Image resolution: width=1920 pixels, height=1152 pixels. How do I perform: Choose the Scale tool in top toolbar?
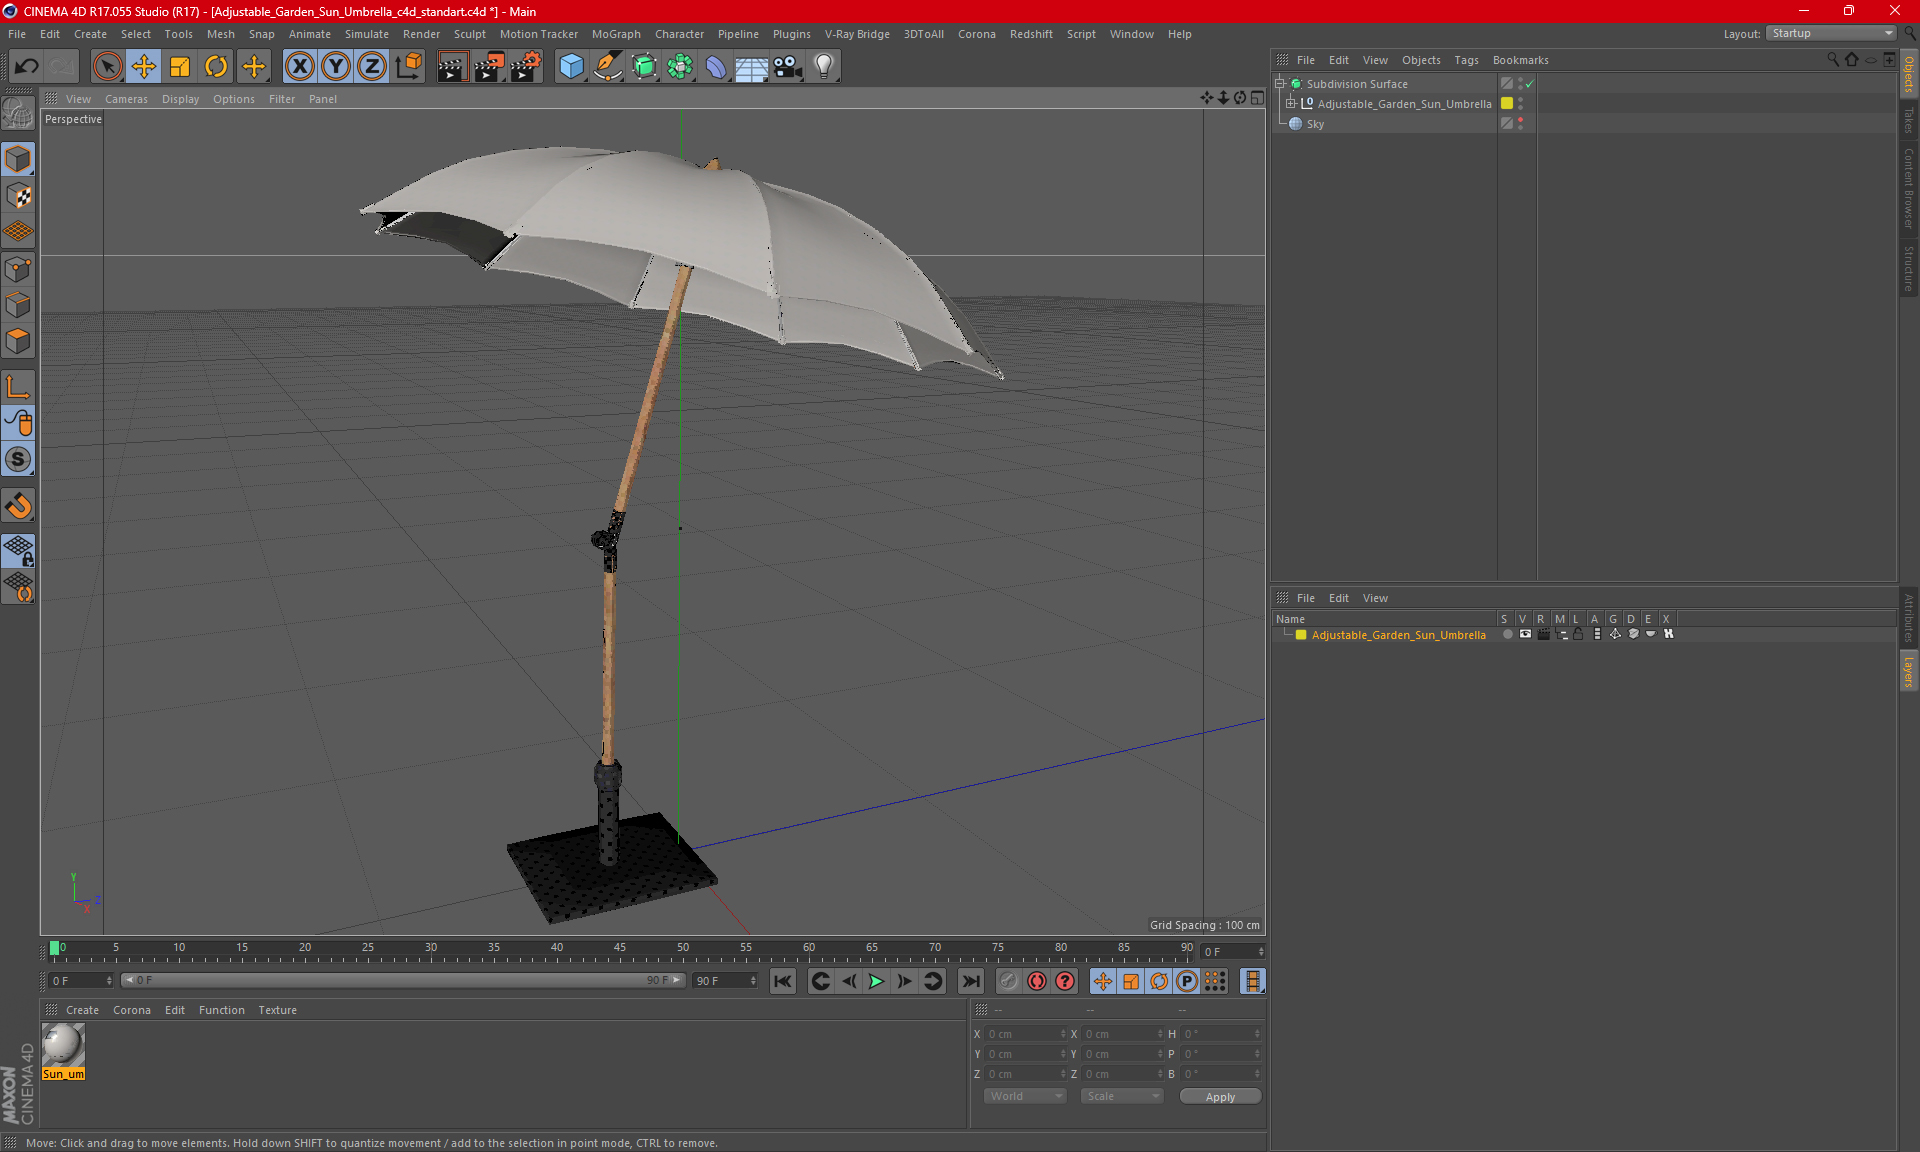[180, 67]
